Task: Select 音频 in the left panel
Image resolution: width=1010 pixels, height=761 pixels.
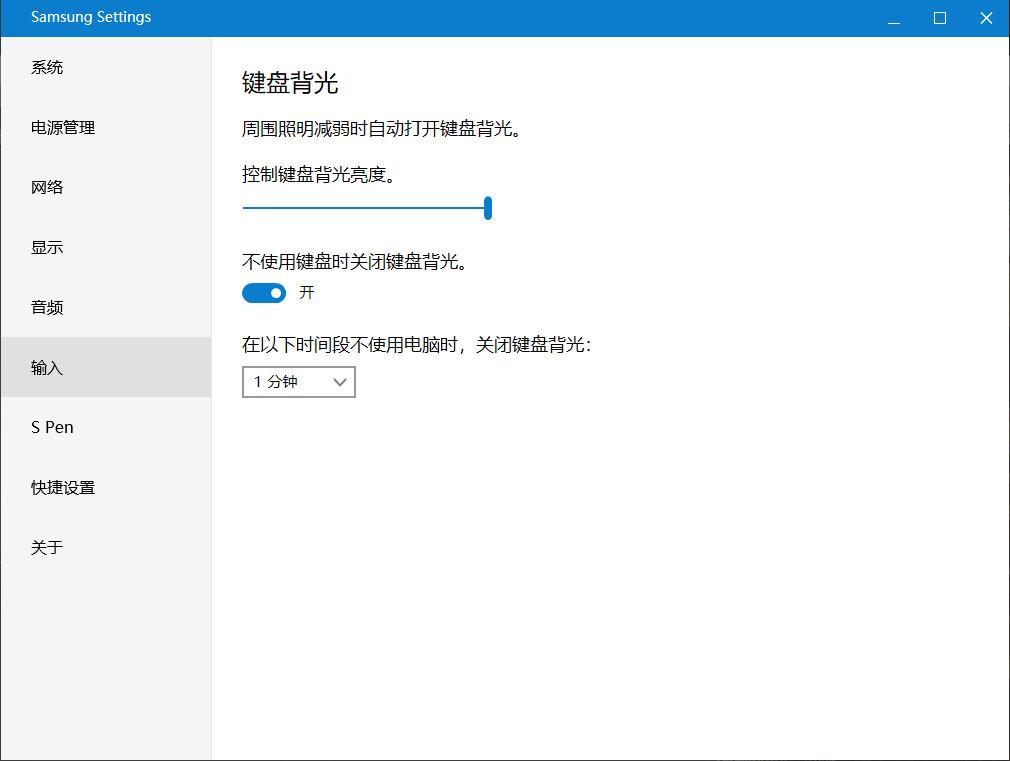Action: pyautogui.click(x=46, y=307)
